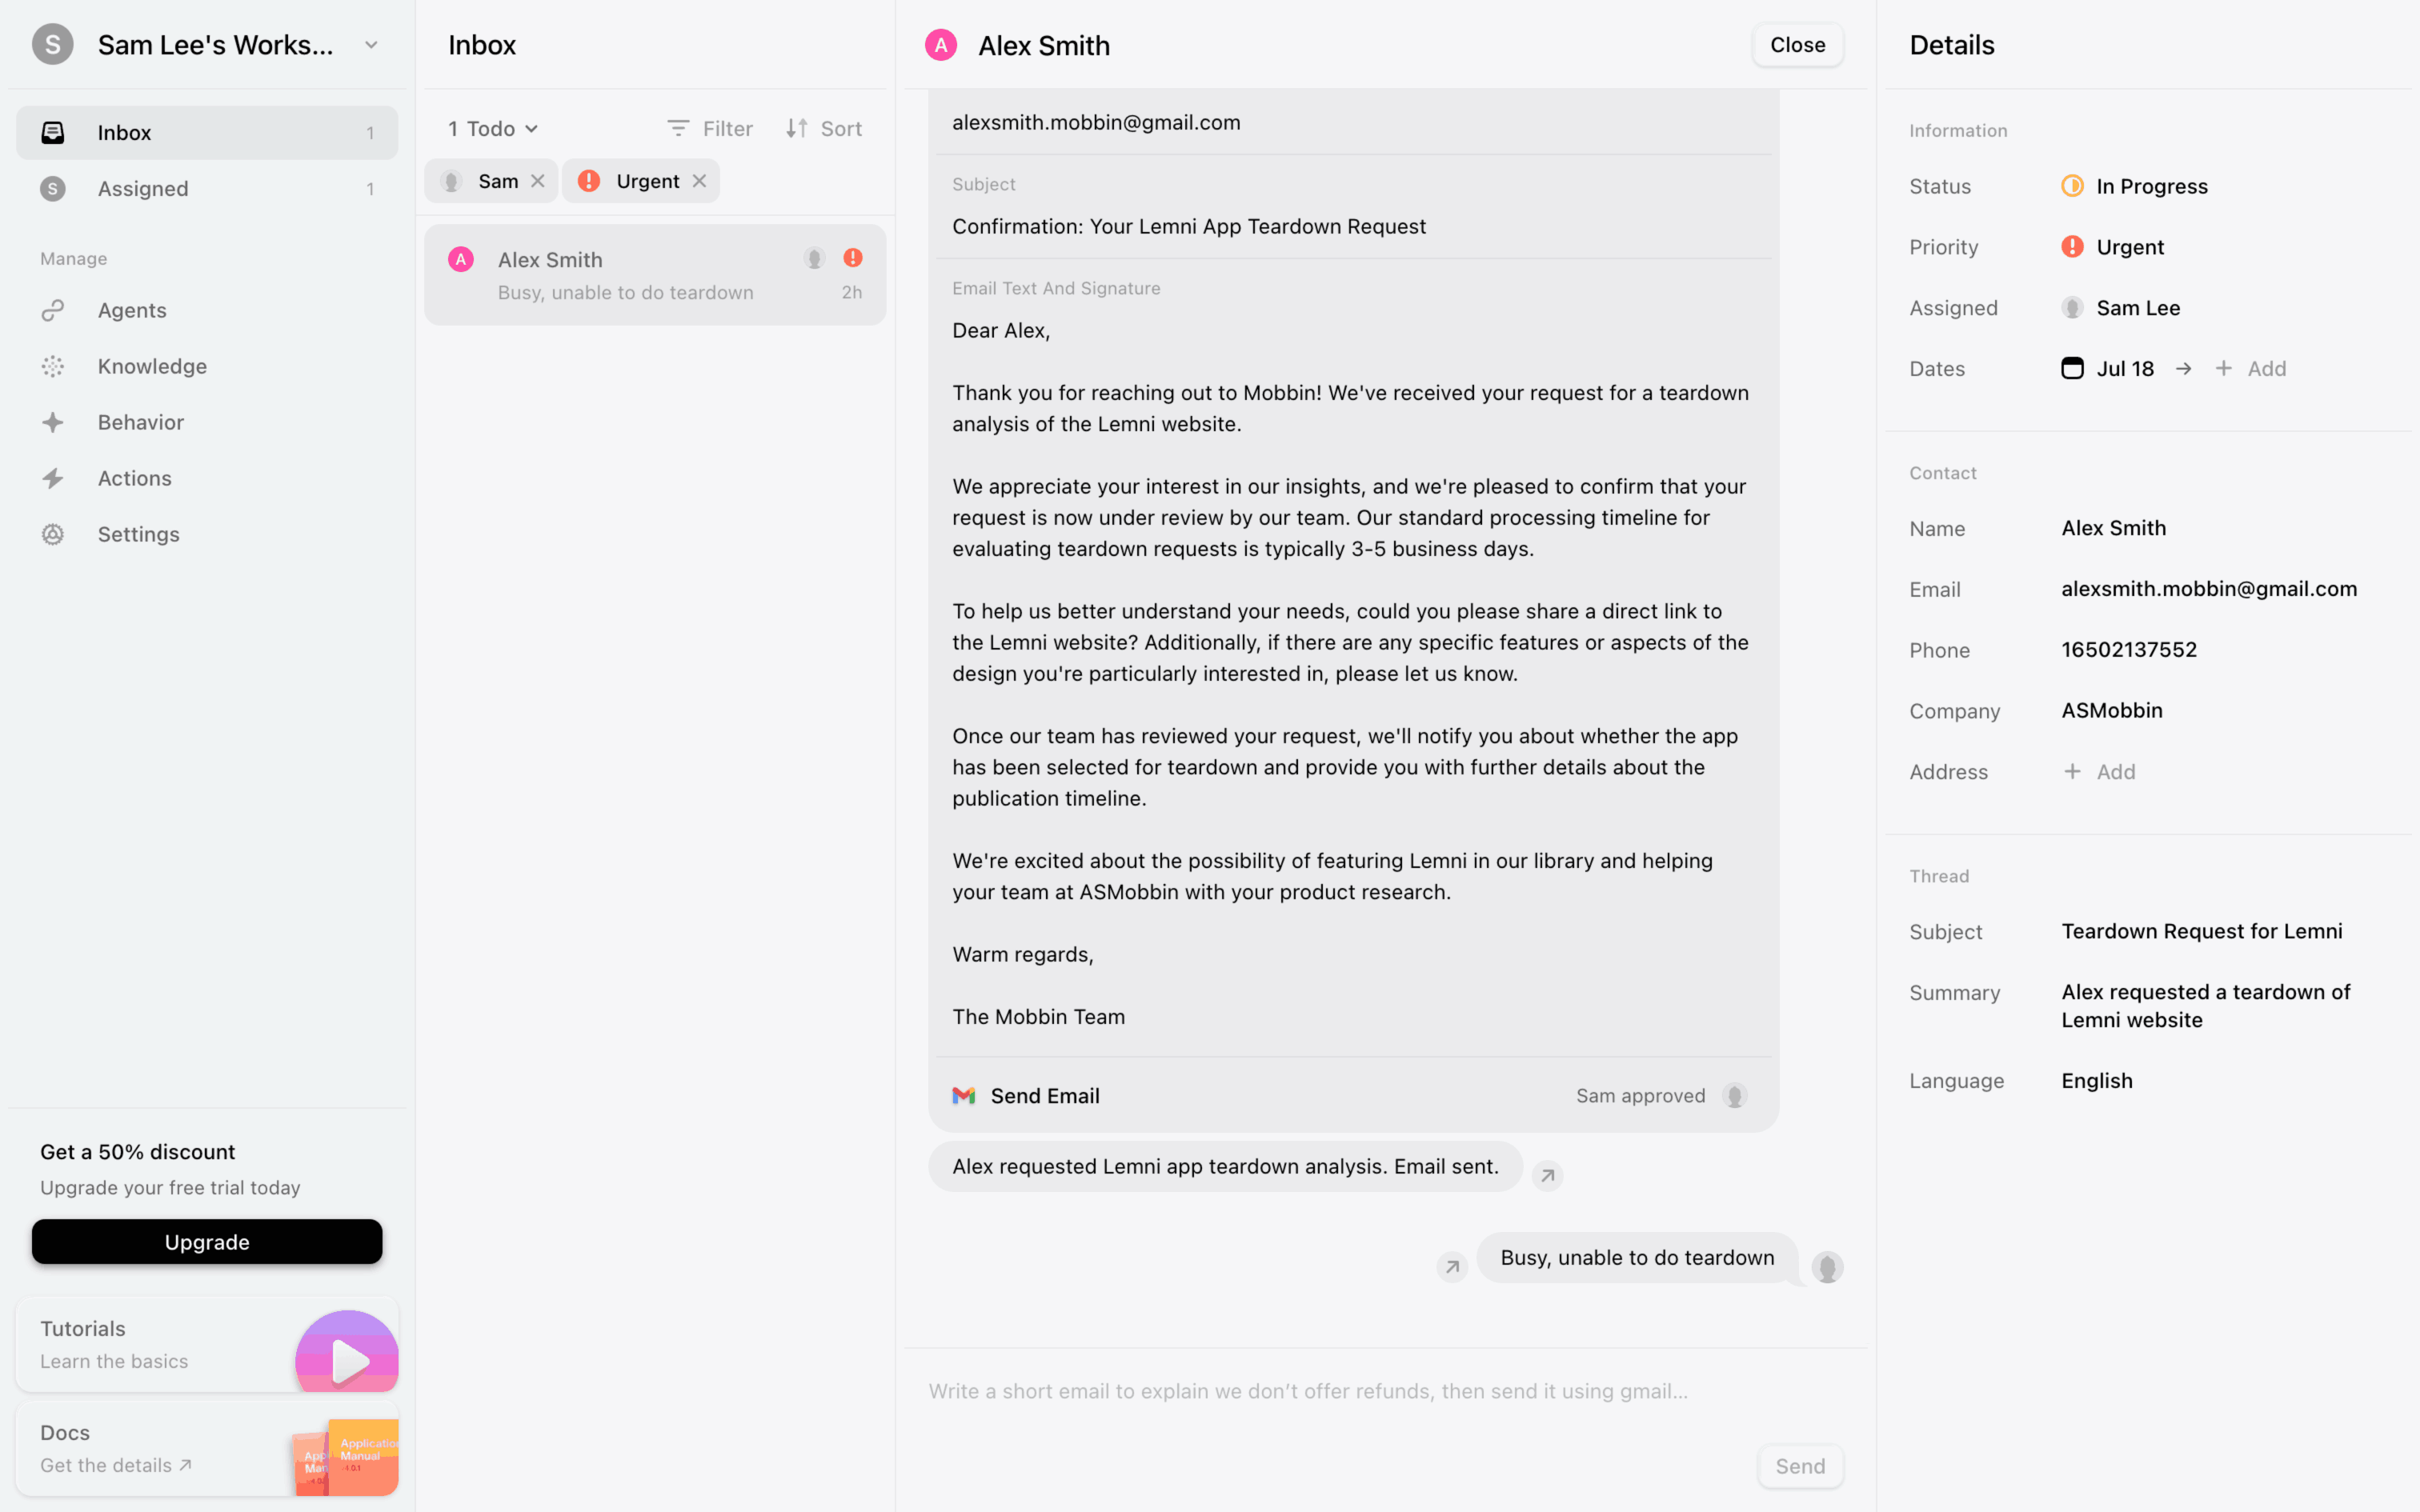Click the Behavior sparkle icon

coord(53,422)
